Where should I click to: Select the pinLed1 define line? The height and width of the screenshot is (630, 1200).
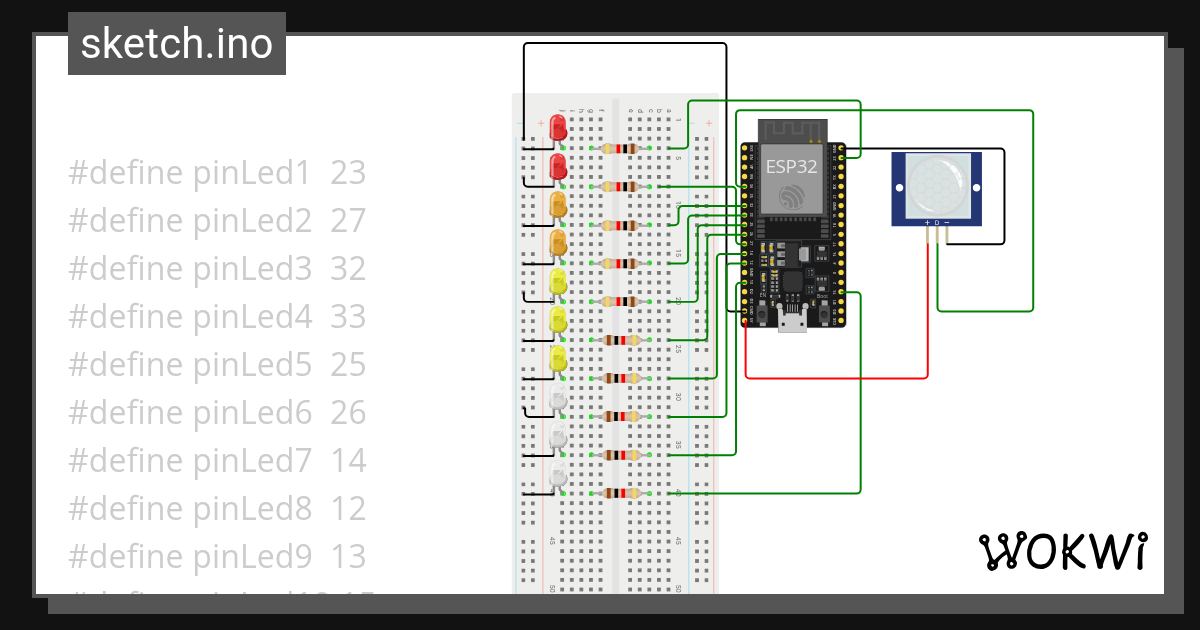click(x=216, y=172)
